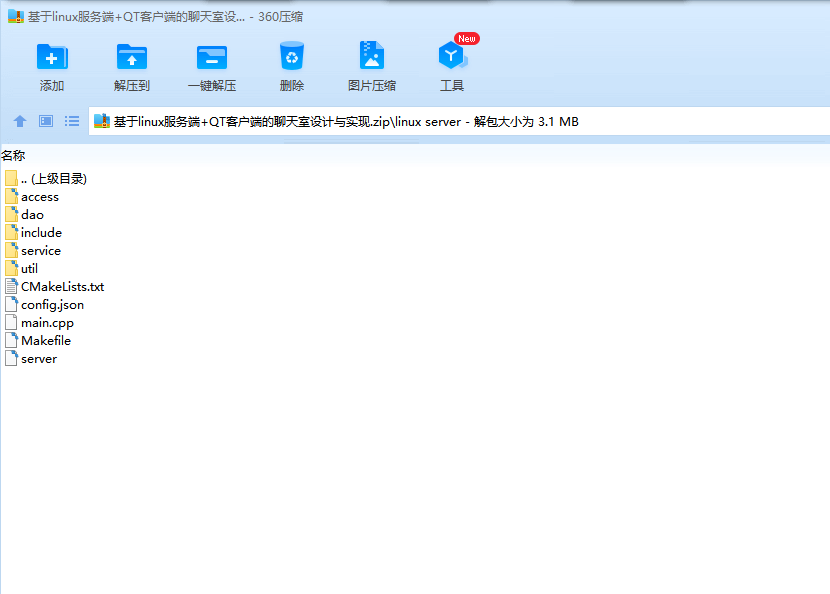Select the service folder icon
830x594 pixels.
pyautogui.click(x=12, y=250)
